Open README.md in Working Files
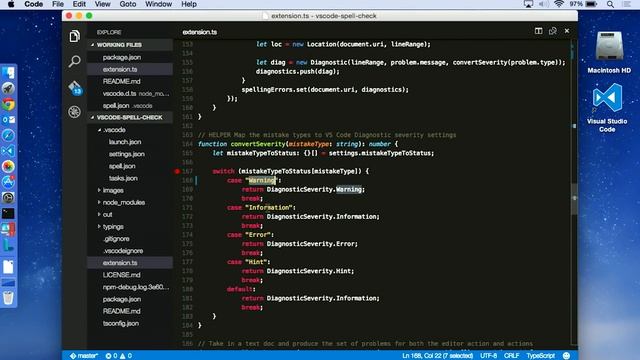640x360 pixels. [x=130, y=82]
